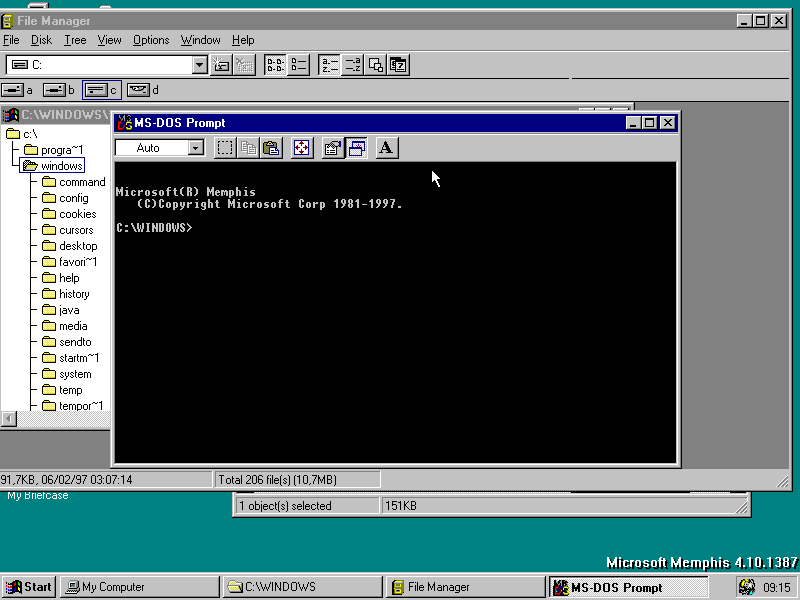Screen dimensions: 800x600
Task: Click the Paste icon in MS-DOS toolbar
Action: pos(270,148)
